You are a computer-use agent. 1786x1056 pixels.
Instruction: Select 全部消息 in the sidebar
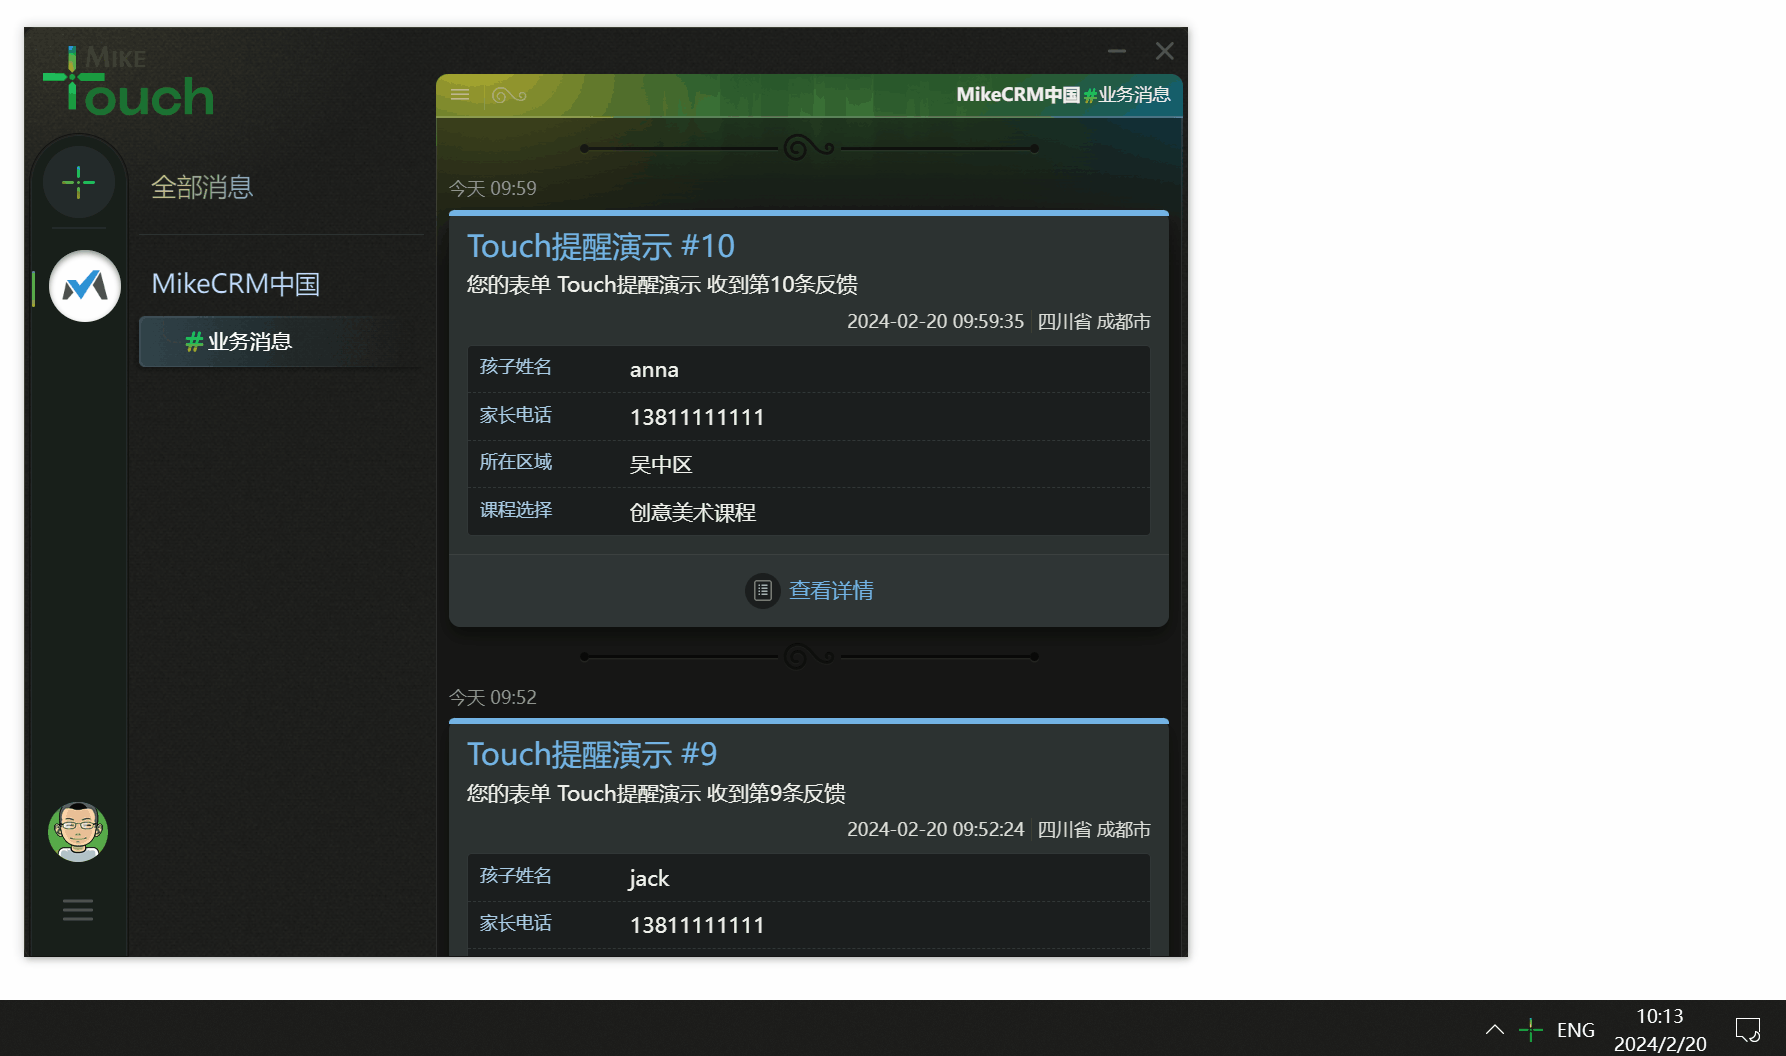202,187
